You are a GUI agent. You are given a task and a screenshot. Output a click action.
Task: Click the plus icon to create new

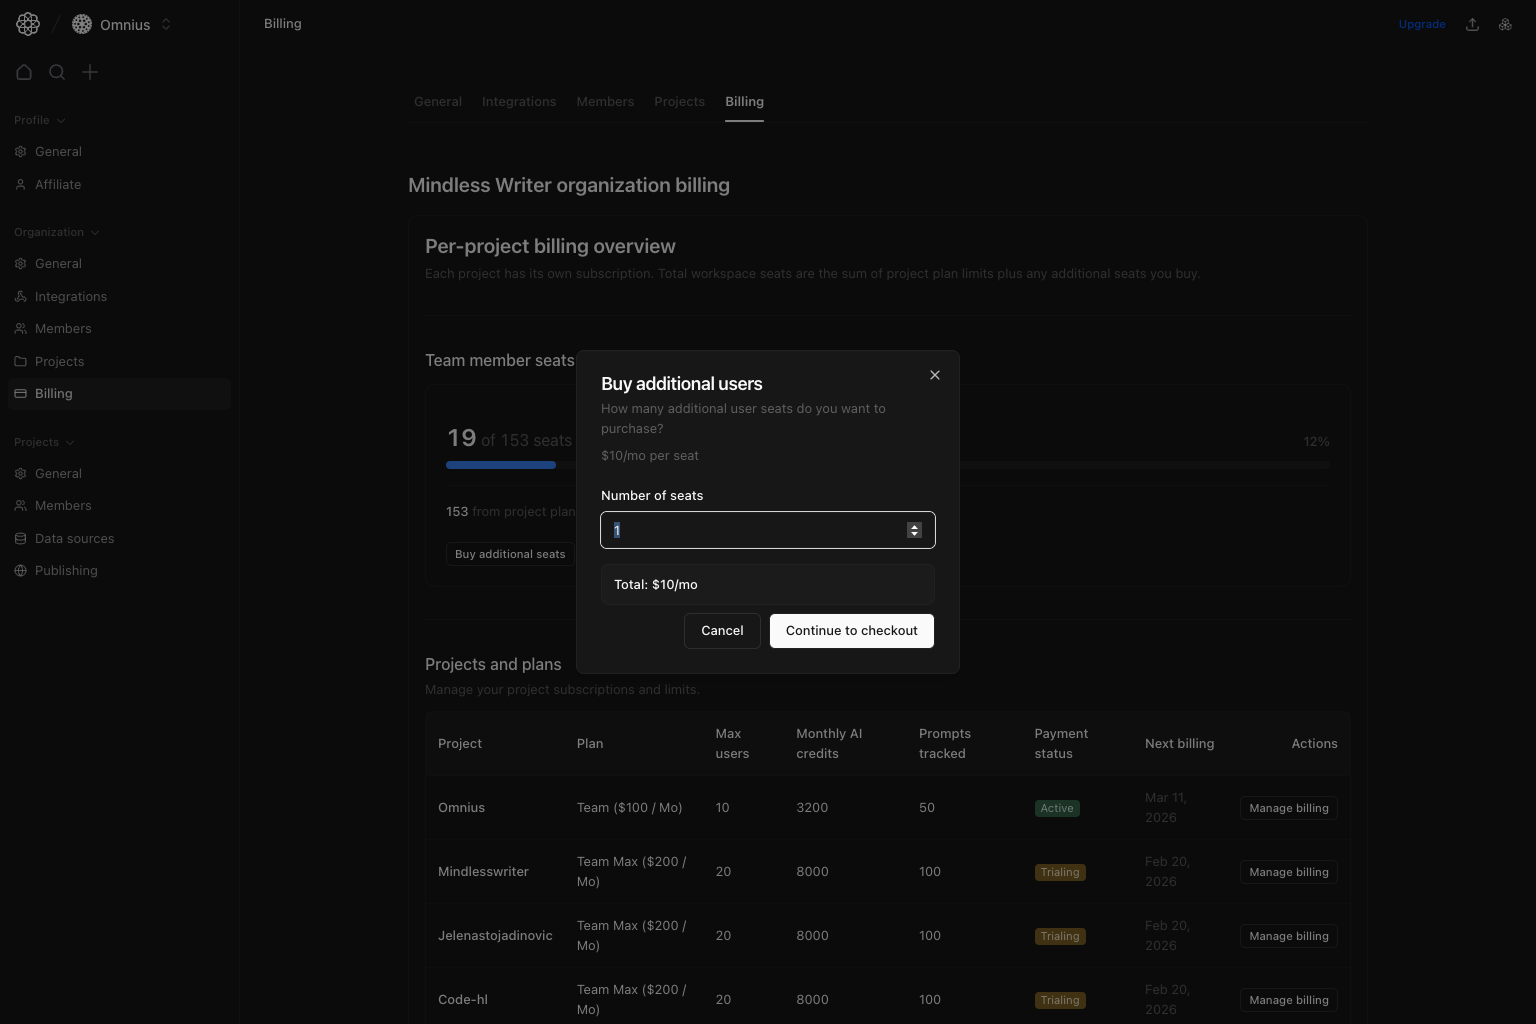coord(90,72)
